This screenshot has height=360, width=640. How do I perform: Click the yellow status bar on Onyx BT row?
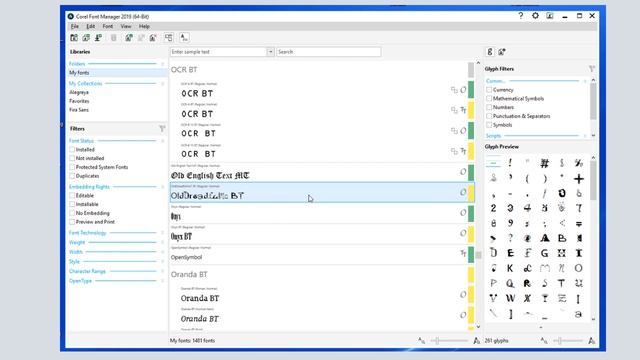[471, 233]
